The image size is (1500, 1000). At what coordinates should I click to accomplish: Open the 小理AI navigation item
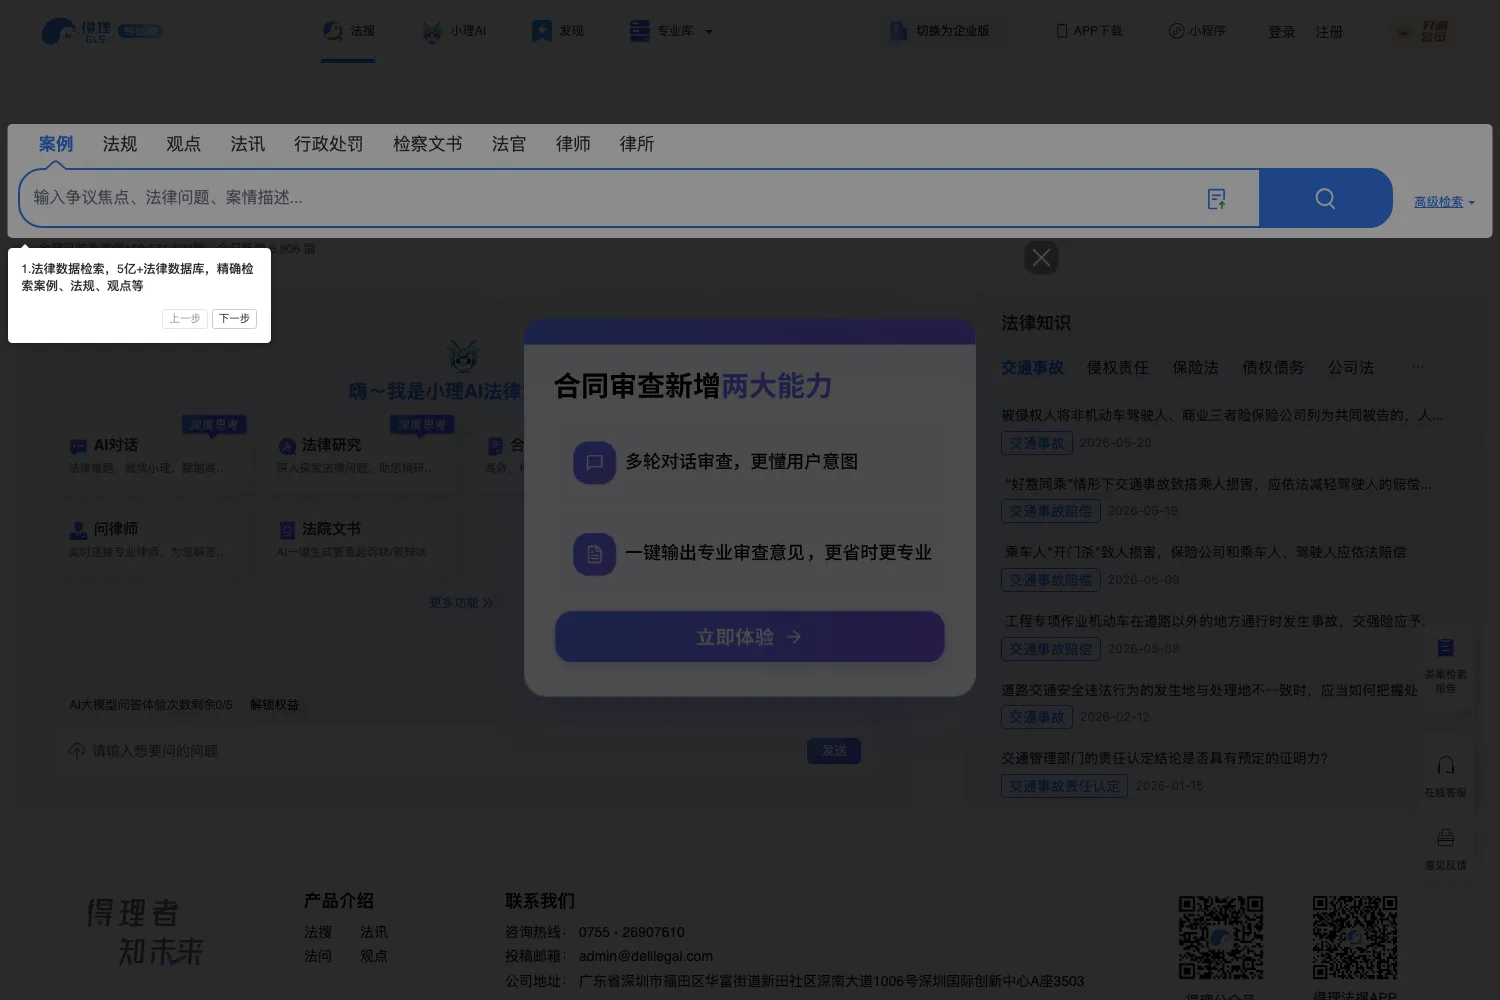[453, 31]
